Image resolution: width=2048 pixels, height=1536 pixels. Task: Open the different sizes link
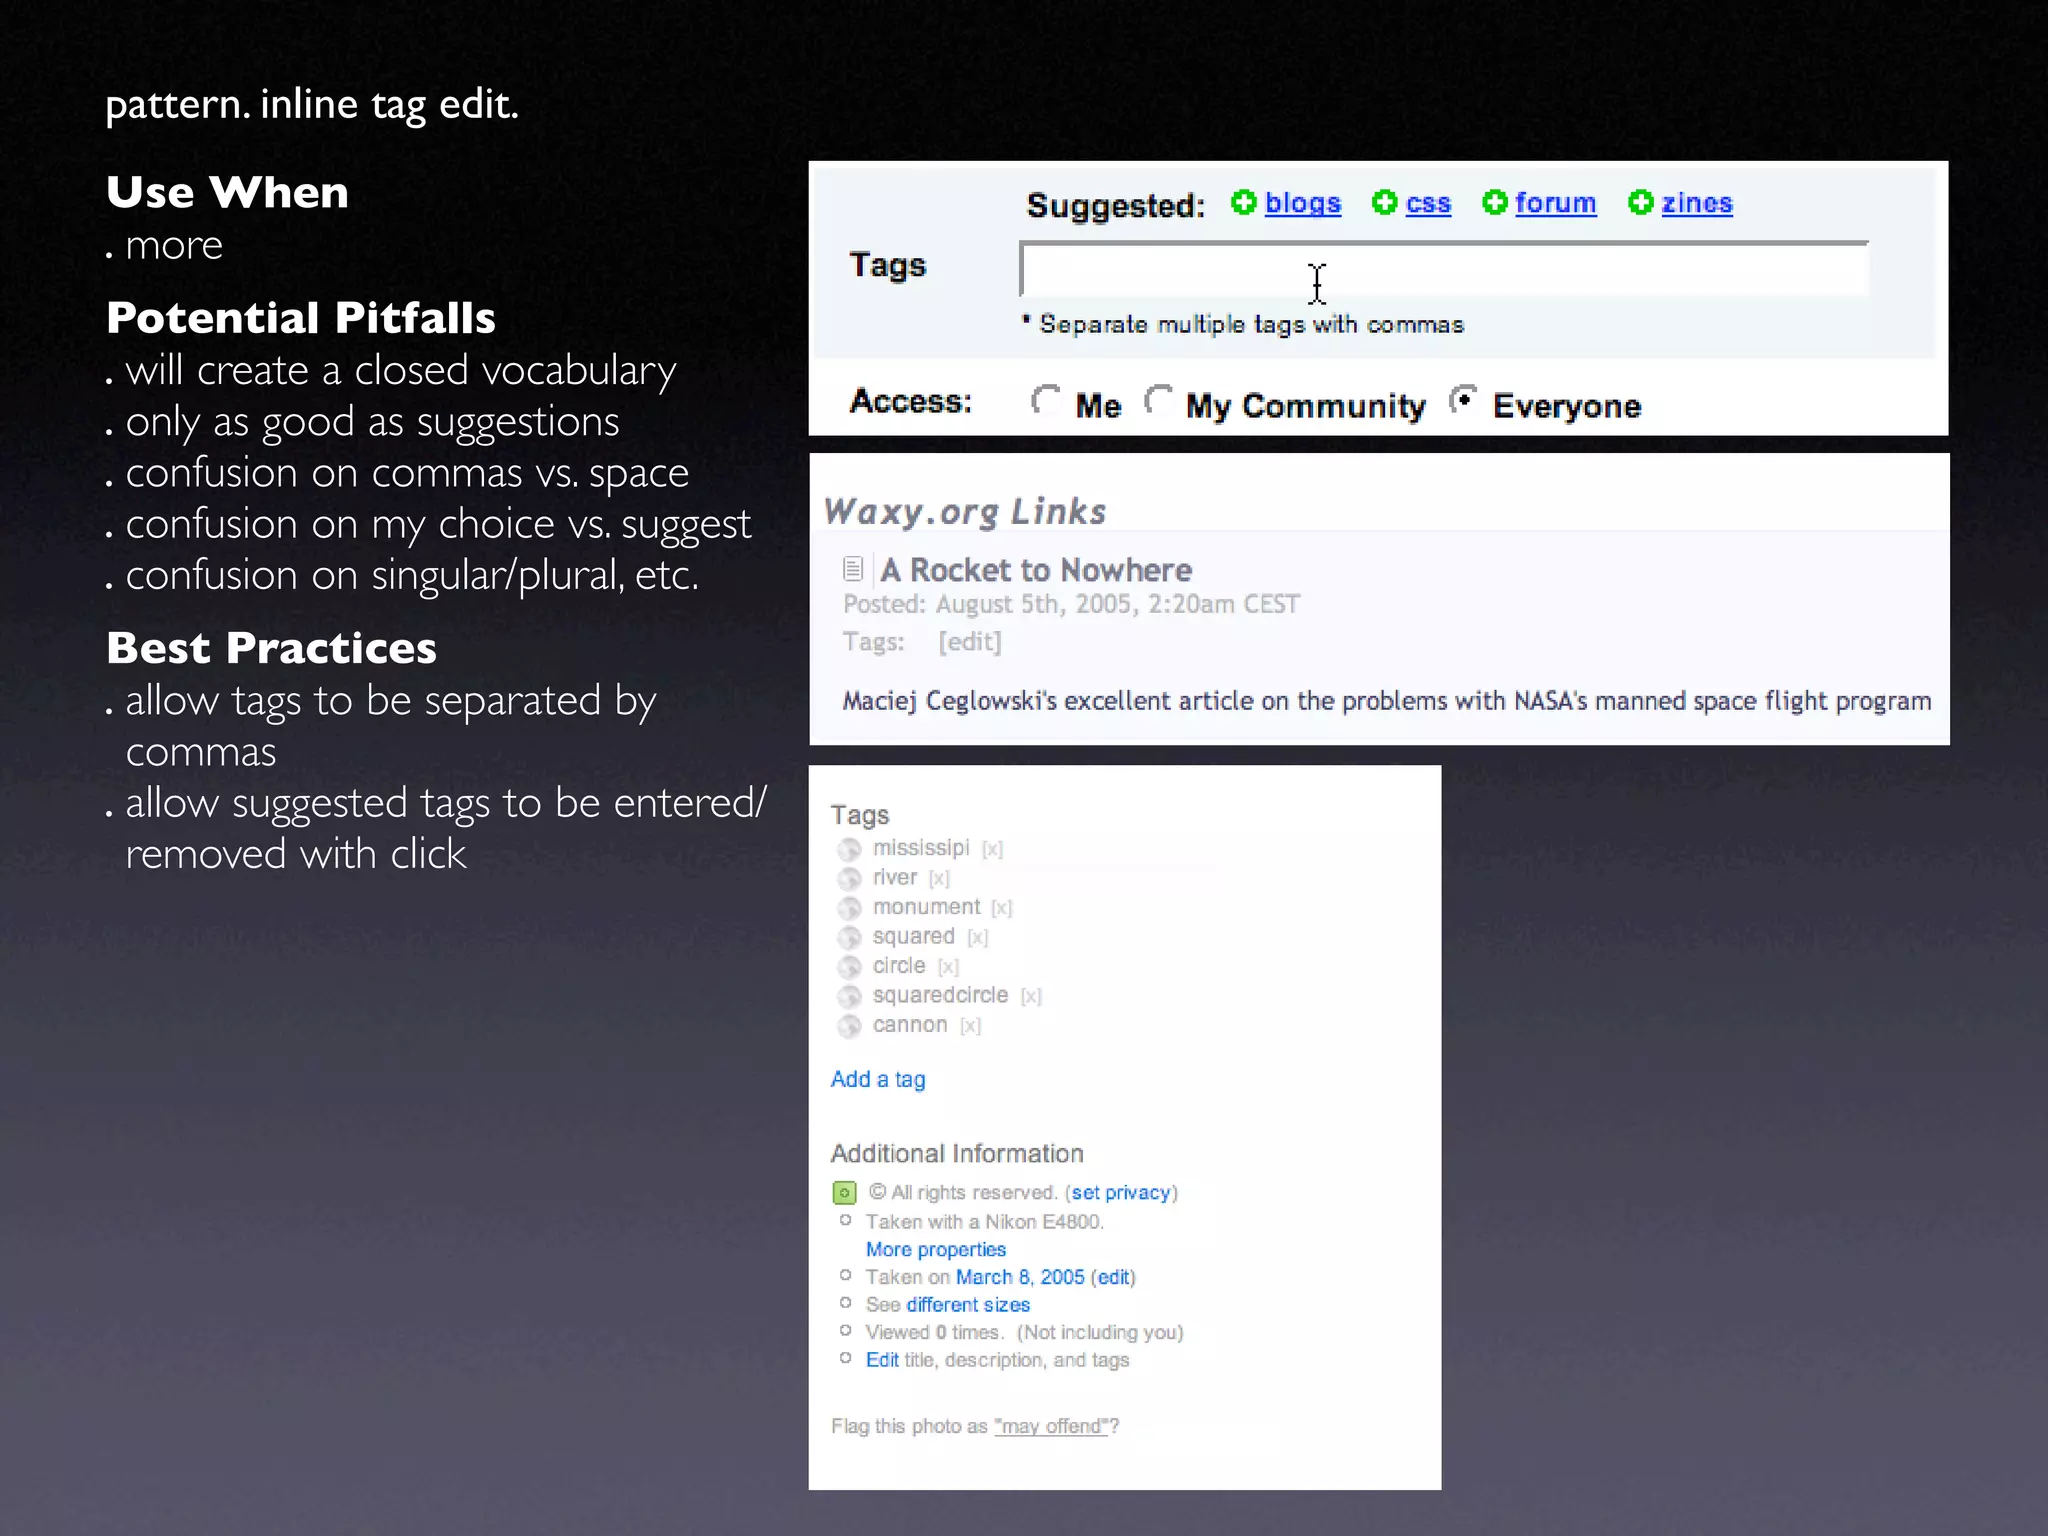[968, 1305]
